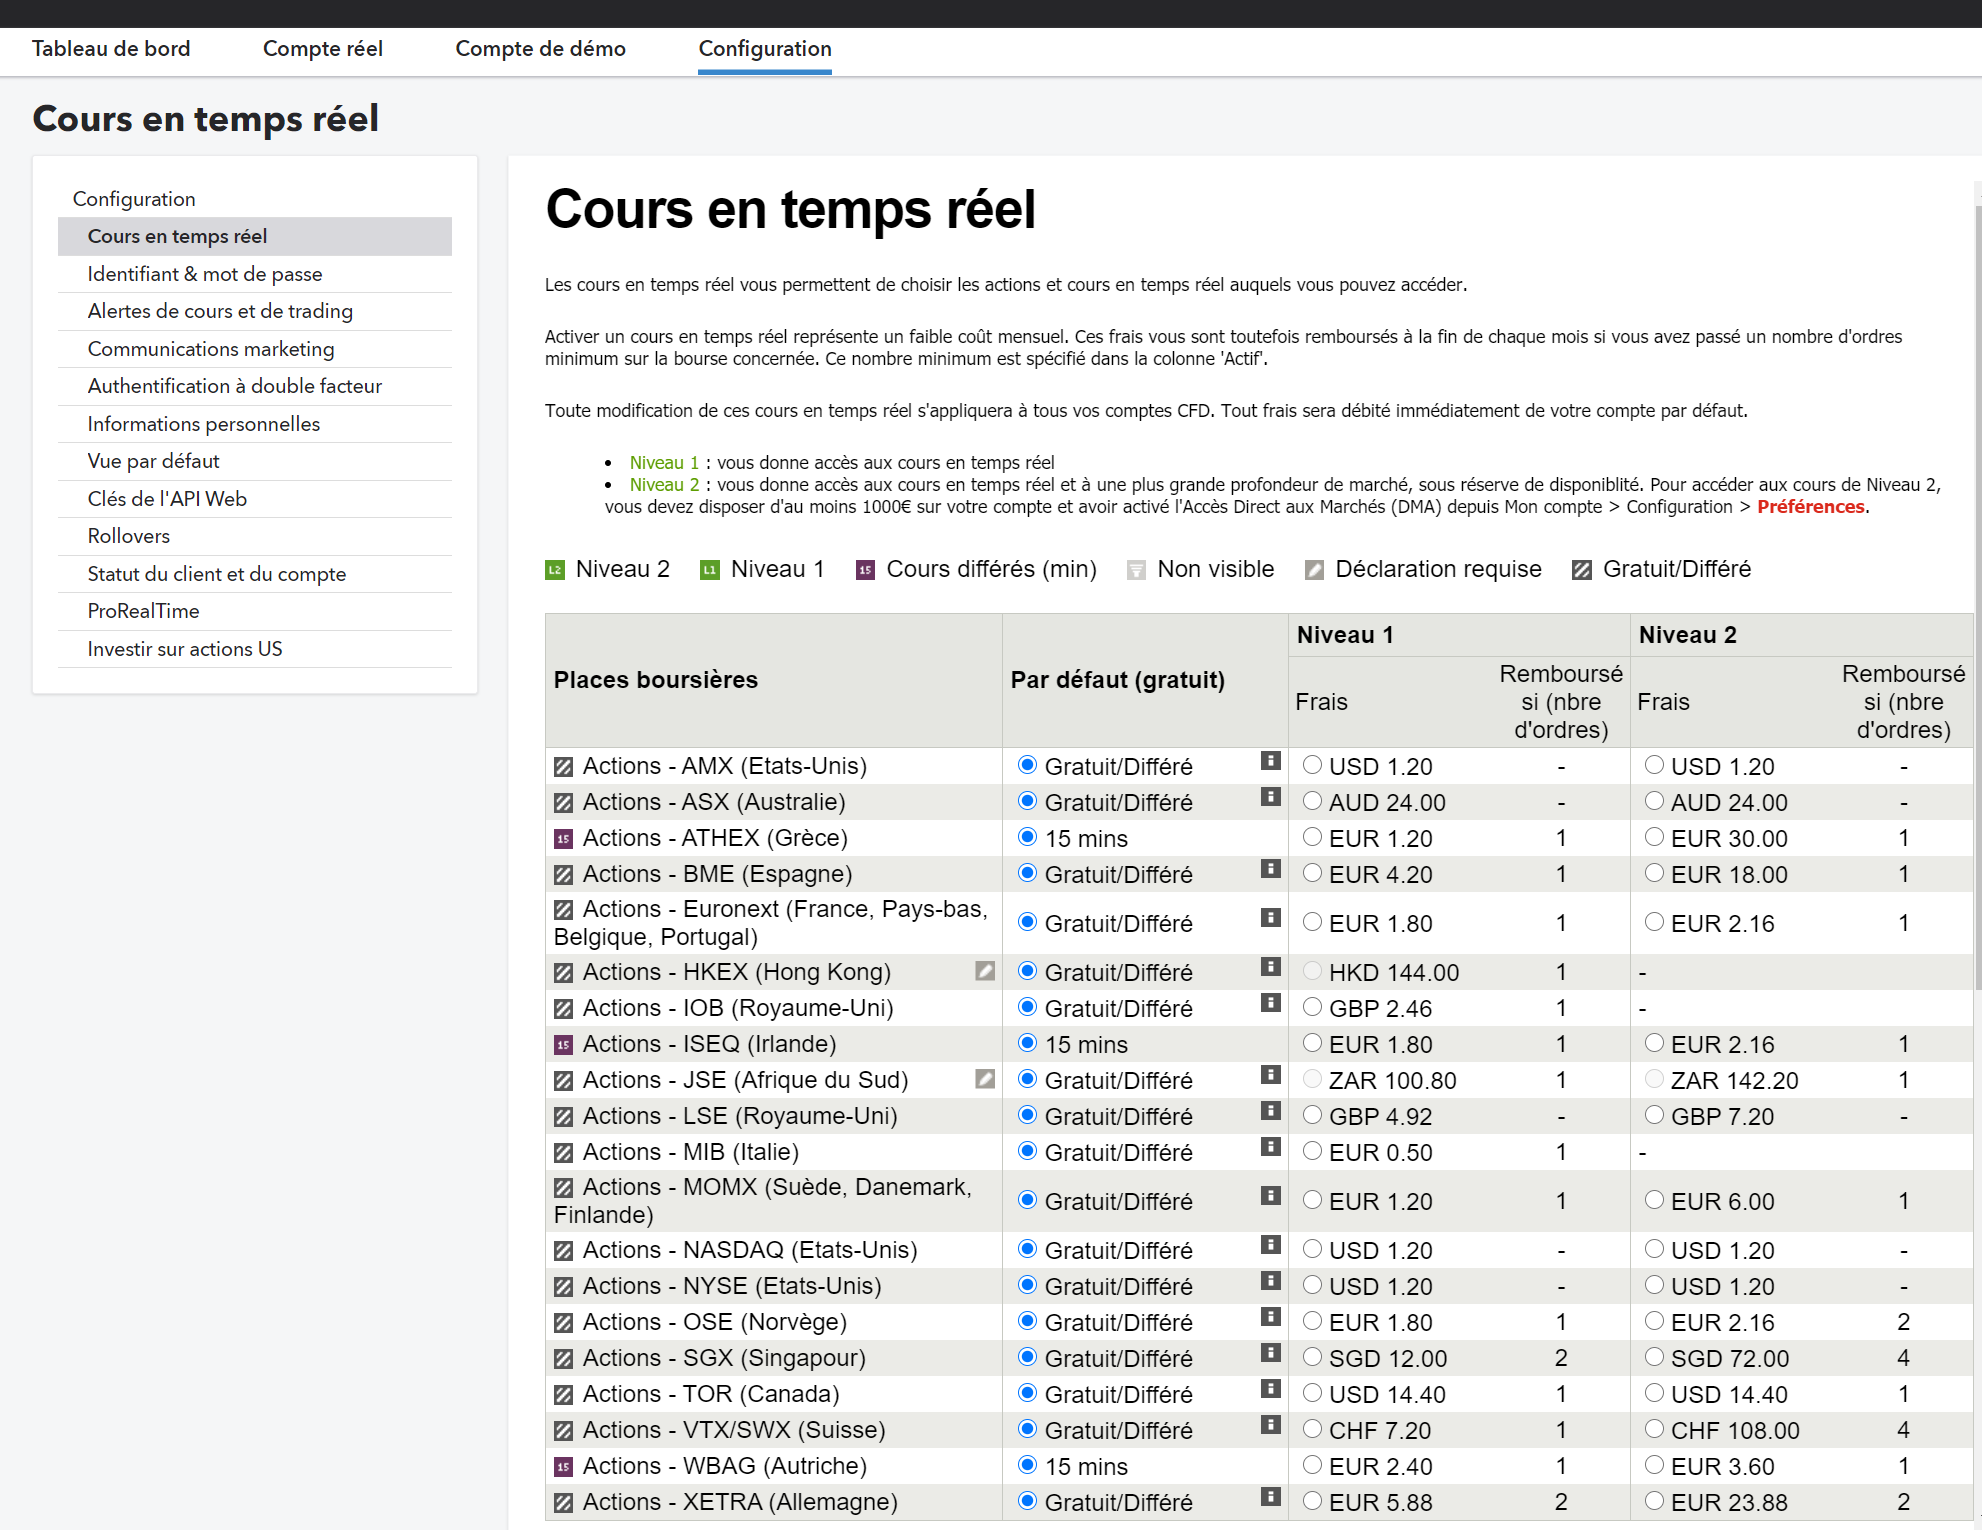Select Niveau 1 GBP 4.92 for LSE
Image resolution: width=1982 pixels, height=1530 pixels.
point(1312,1115)
